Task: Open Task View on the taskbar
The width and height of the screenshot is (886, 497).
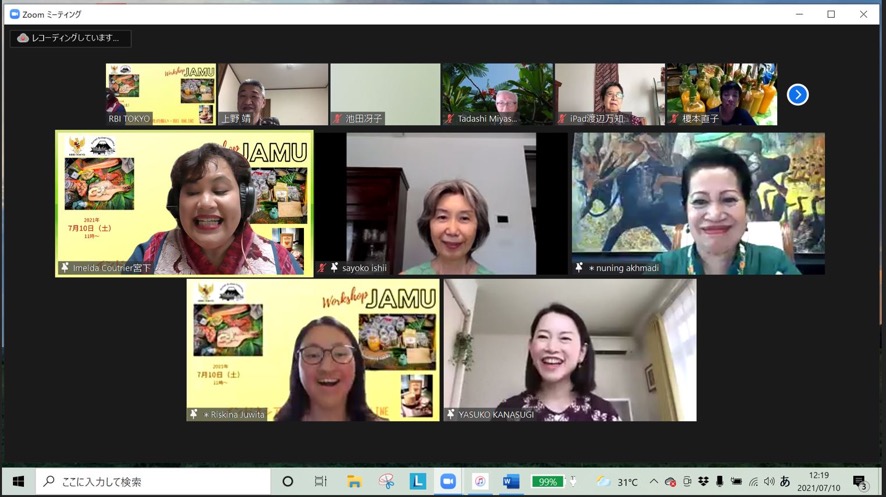Action: (320, 481)
